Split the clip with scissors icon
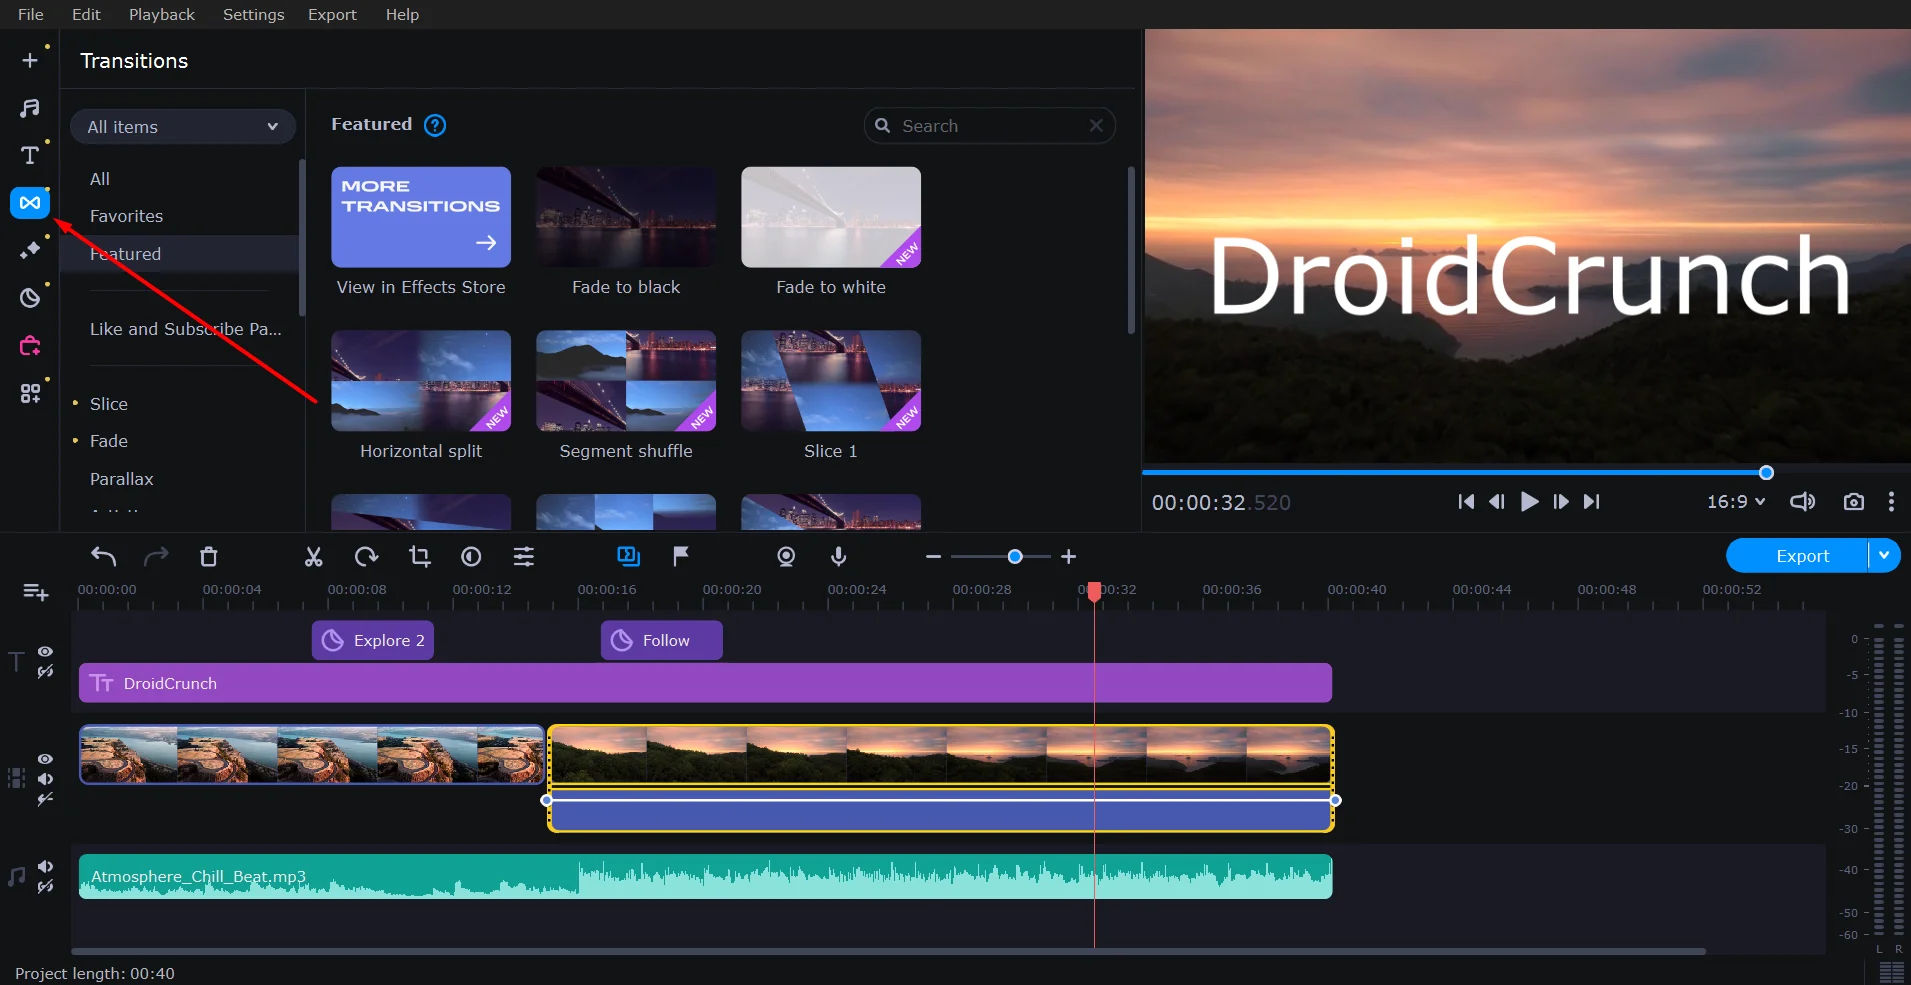1911x985 pixels. coord(313,556)
